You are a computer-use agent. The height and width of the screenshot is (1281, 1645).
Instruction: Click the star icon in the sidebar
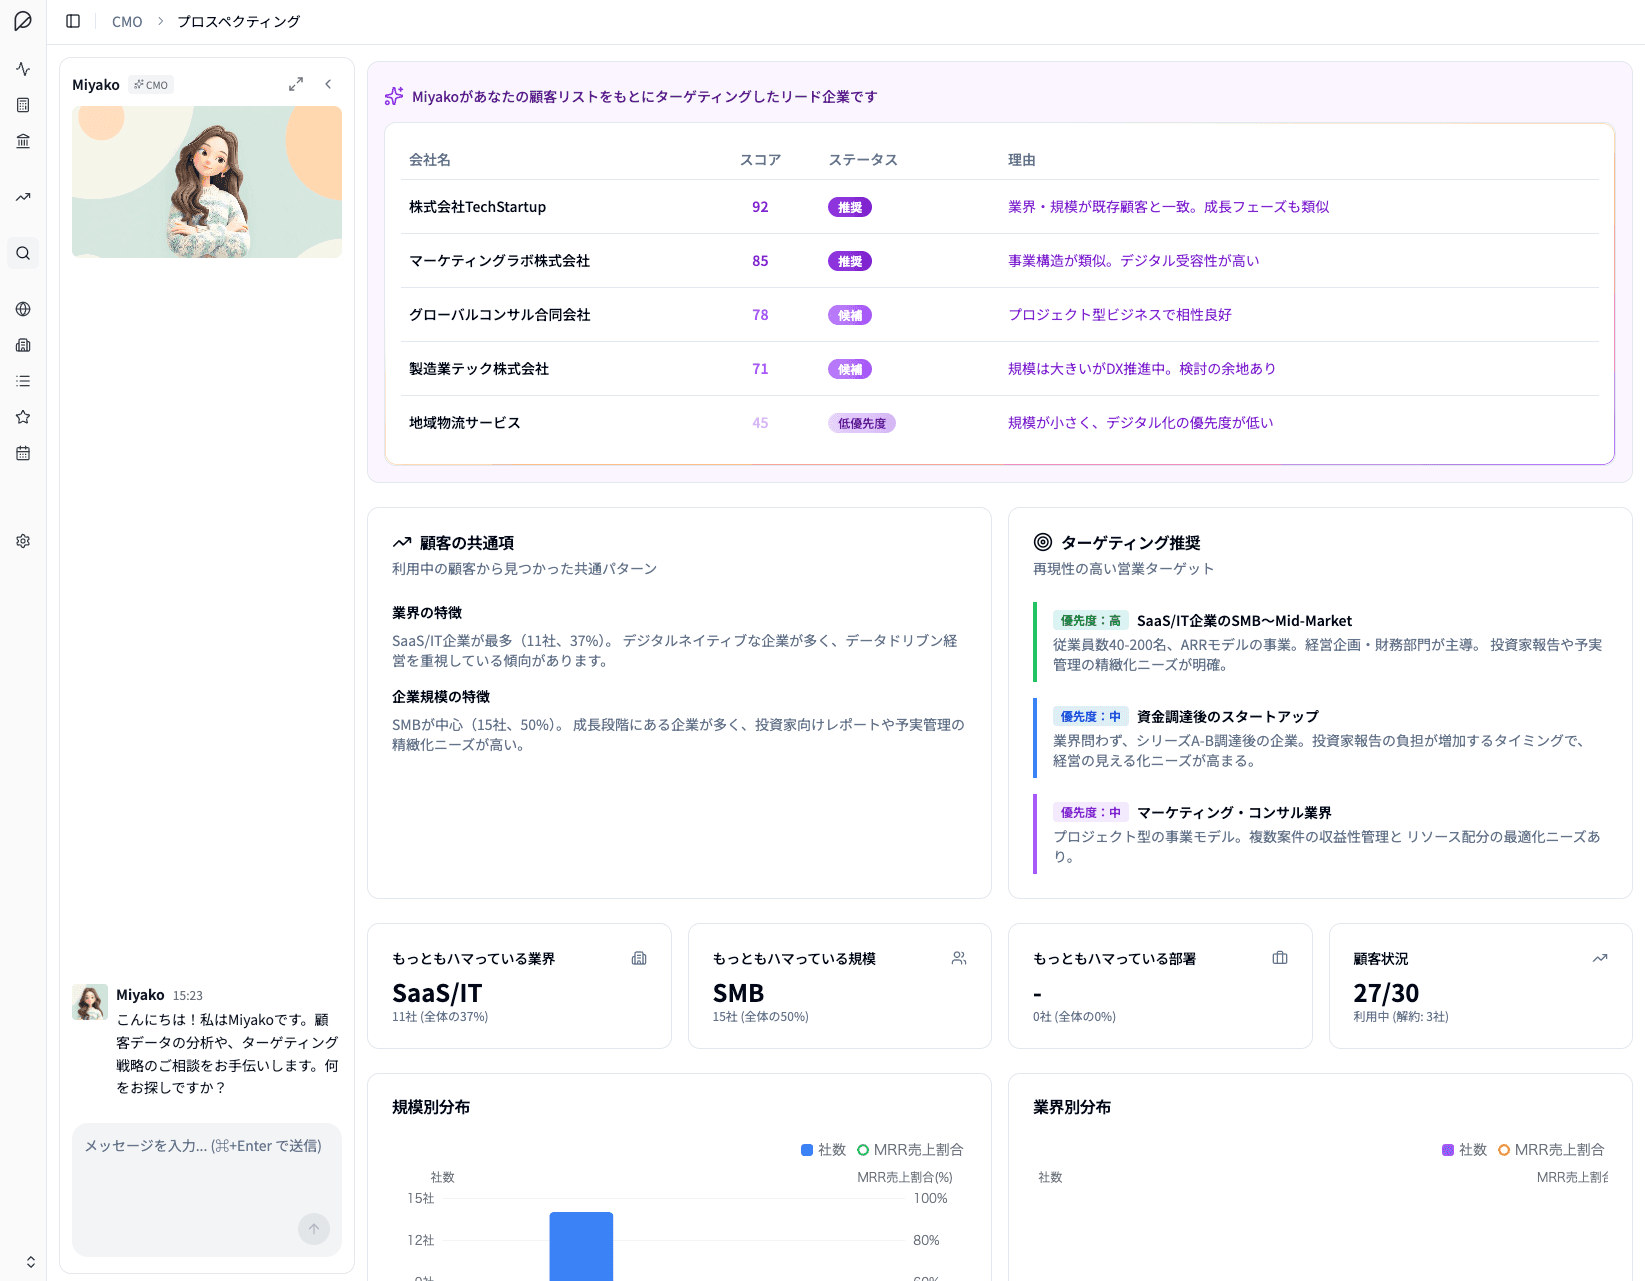[x=22, y=417]
